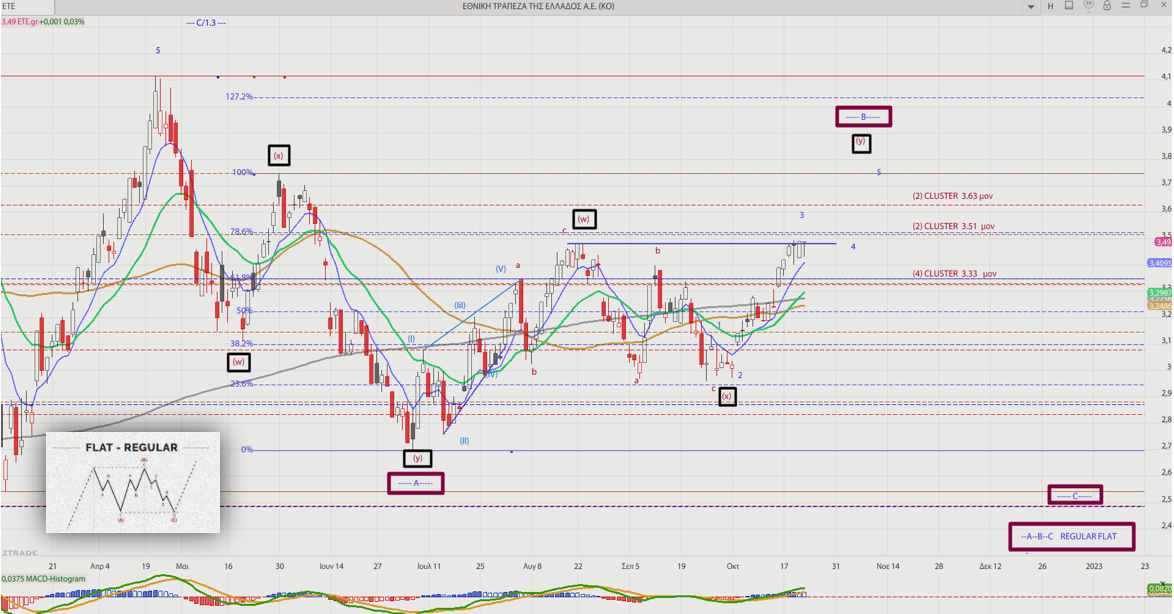
Task: Click the 2023 date label on time axis
Action: click(x=1094, y=566)
